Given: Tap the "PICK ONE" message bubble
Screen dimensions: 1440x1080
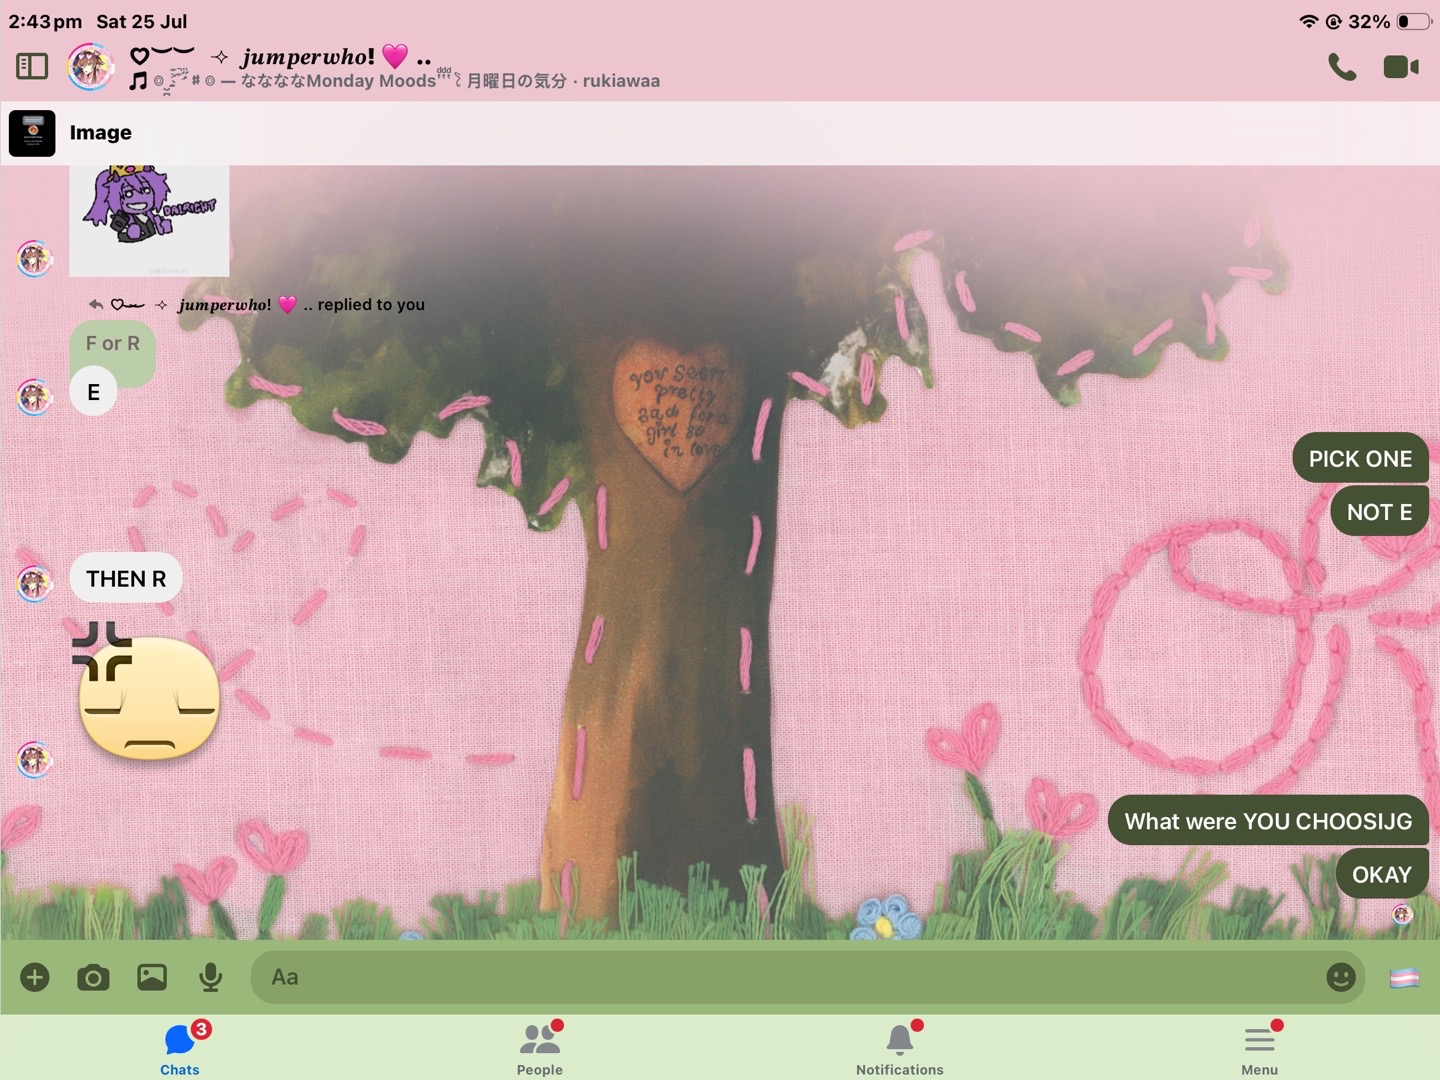Looking at the screenshot, I should tap(1360, 458).
